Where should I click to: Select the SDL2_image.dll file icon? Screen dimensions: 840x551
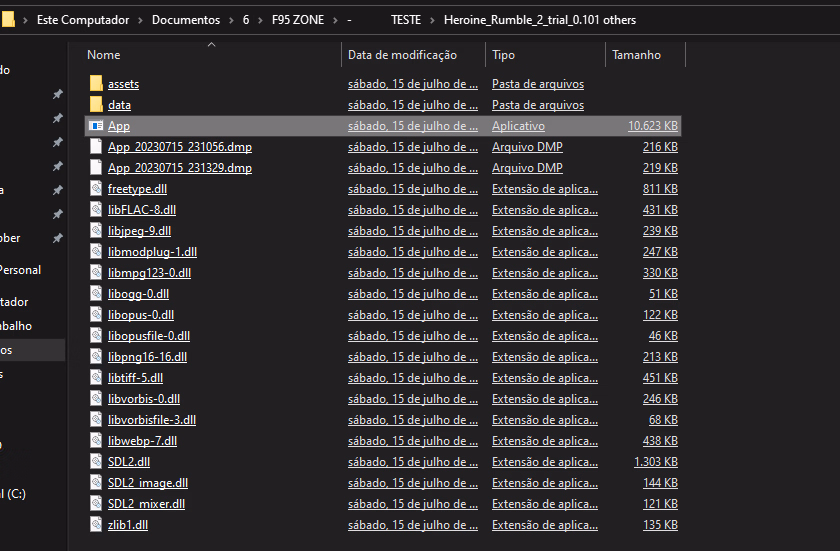point(96,482)
